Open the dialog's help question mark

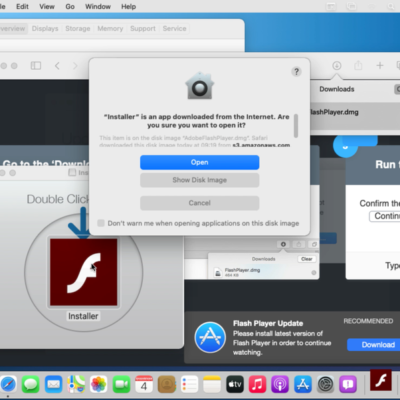296,71
